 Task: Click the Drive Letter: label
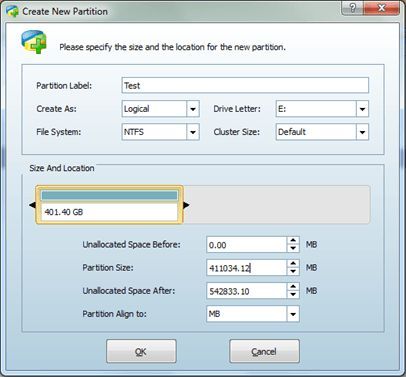[x=237, y=109]
